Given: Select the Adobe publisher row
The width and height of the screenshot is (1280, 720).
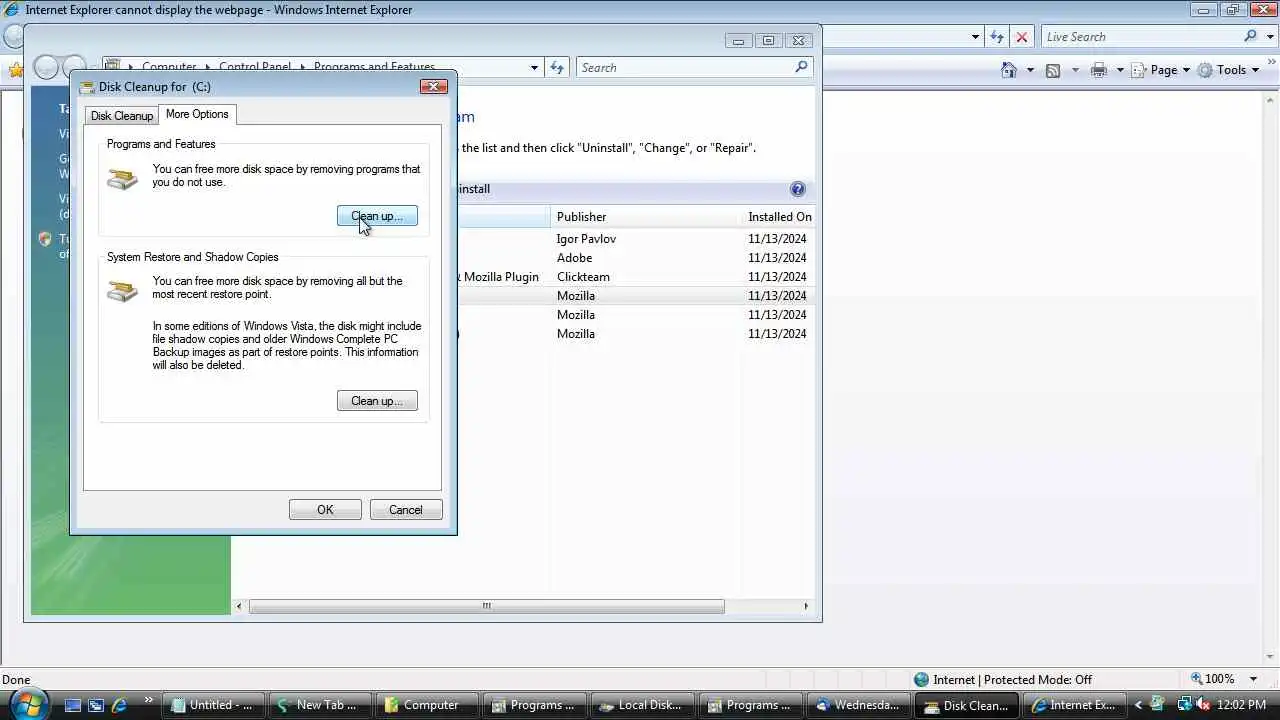Looking at the screenshot, I should point(574,258).
